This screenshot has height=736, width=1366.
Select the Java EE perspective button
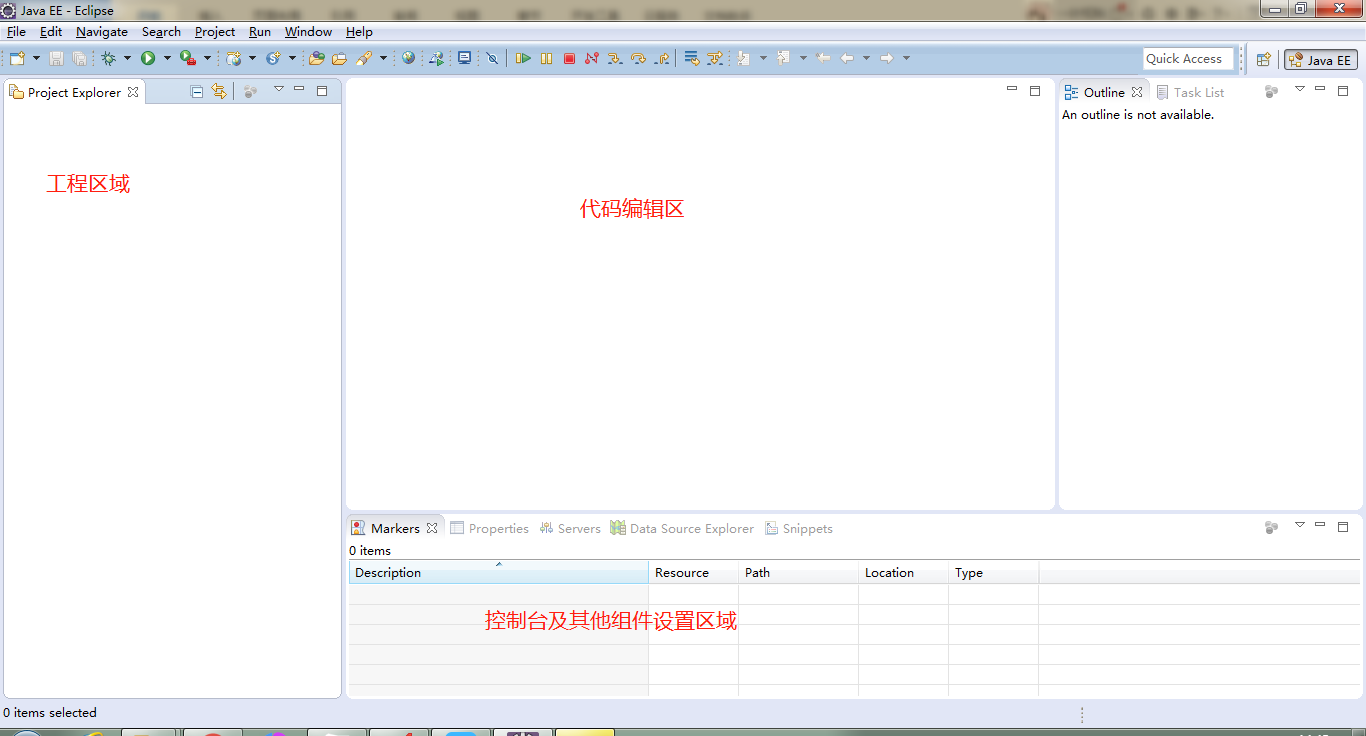coord(1321,60)
